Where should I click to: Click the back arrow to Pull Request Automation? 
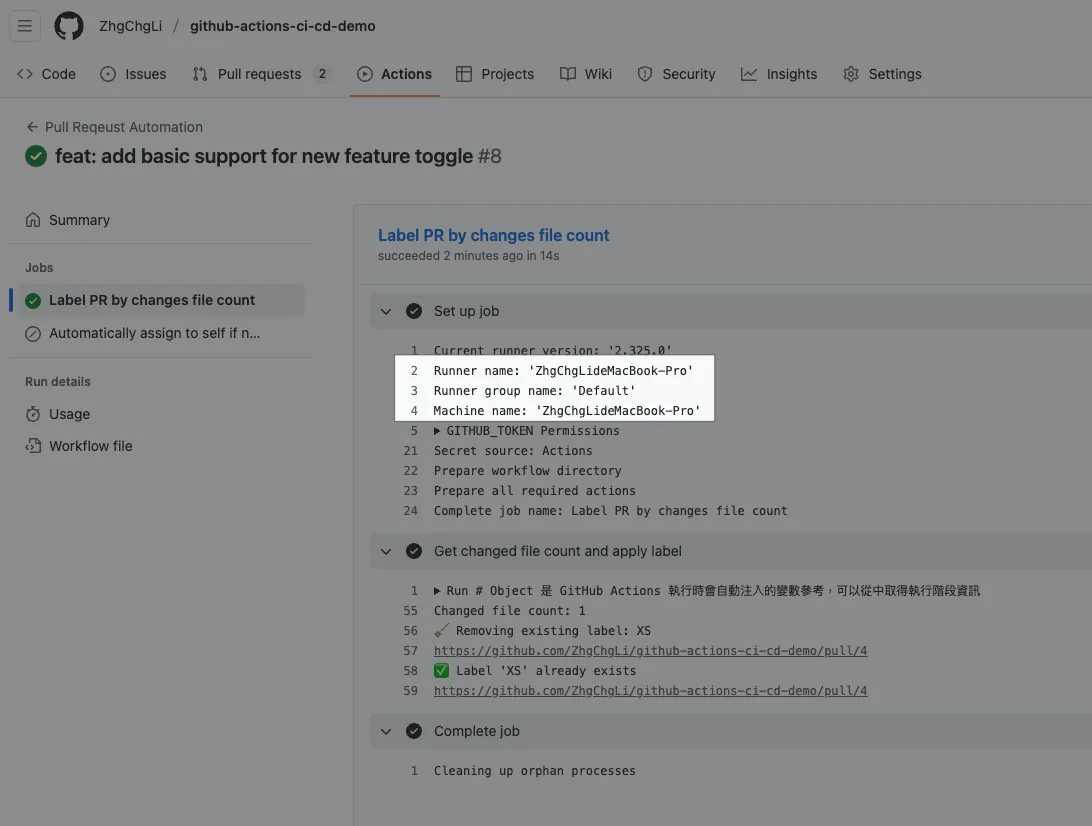pyautogui.click(x=32, y=127)
